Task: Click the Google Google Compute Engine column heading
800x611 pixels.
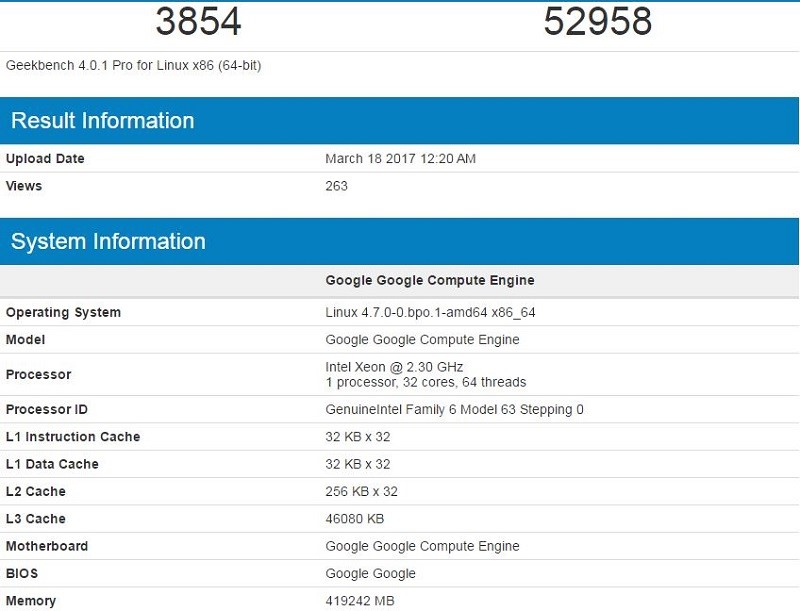Action: click(x=430, y=280)
